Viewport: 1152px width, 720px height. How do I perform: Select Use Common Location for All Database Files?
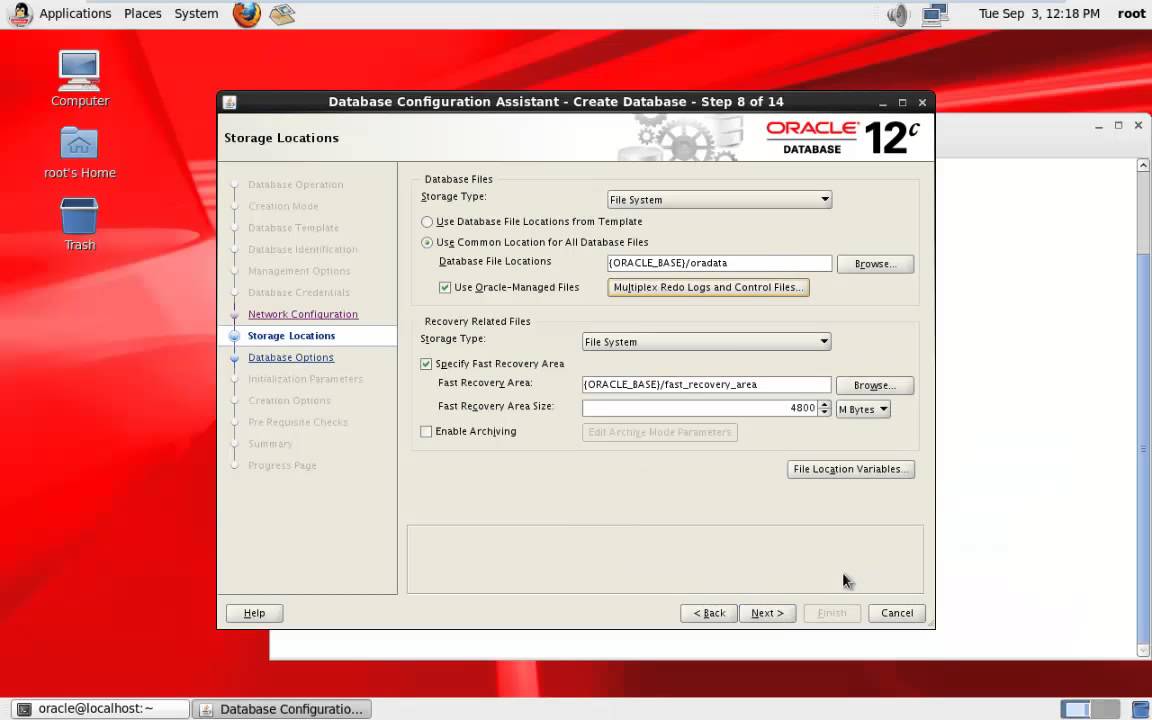point(427,242)
